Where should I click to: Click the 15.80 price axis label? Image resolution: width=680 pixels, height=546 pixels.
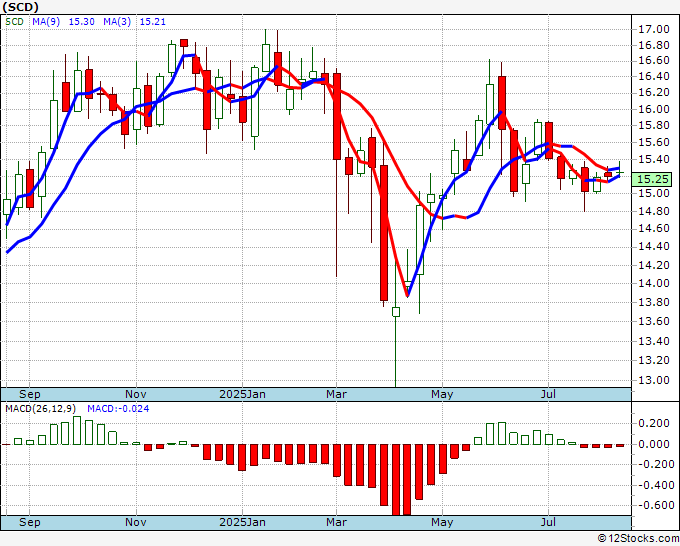point(654,125)
